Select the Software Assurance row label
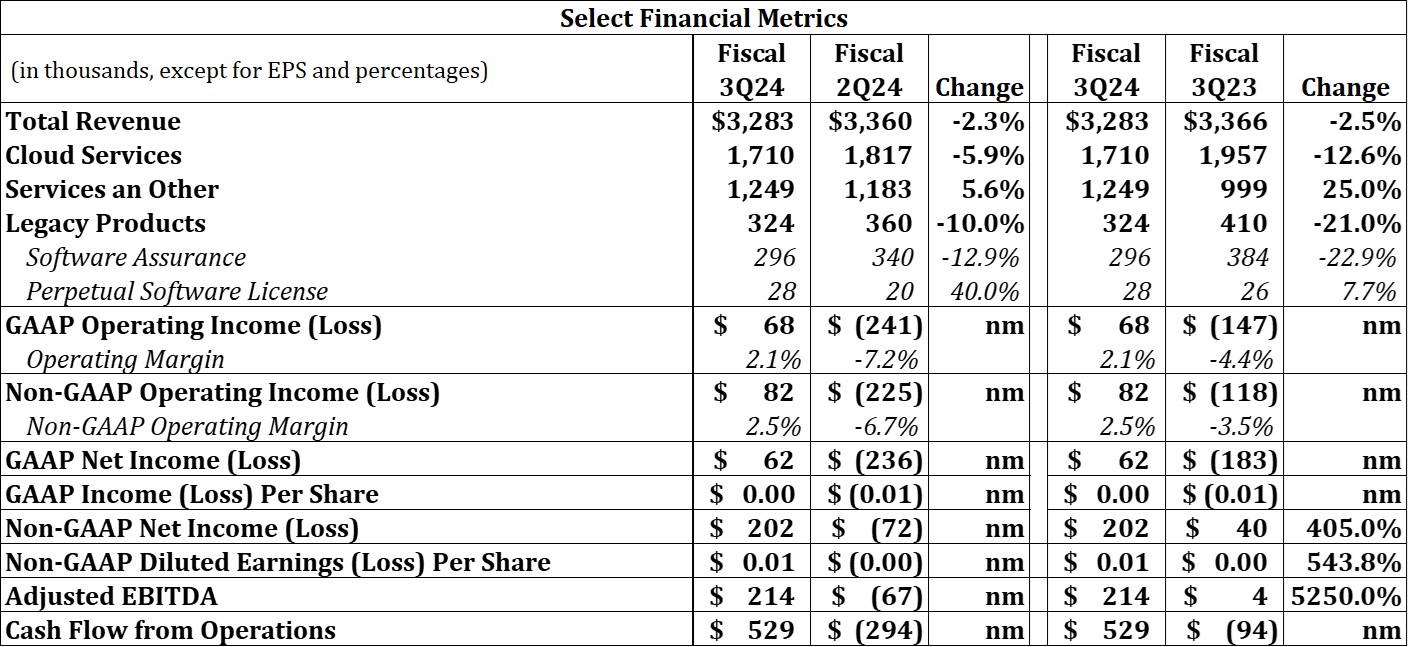The image size is (1408, 647). click(x=136, y=258)
